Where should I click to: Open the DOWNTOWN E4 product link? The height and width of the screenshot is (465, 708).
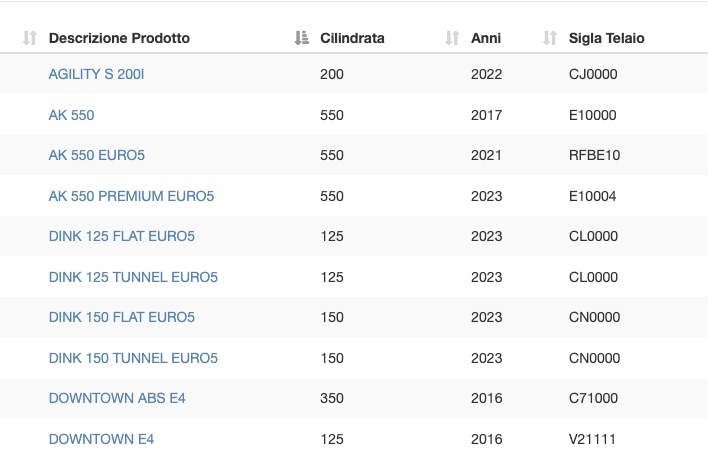[101, 439]
